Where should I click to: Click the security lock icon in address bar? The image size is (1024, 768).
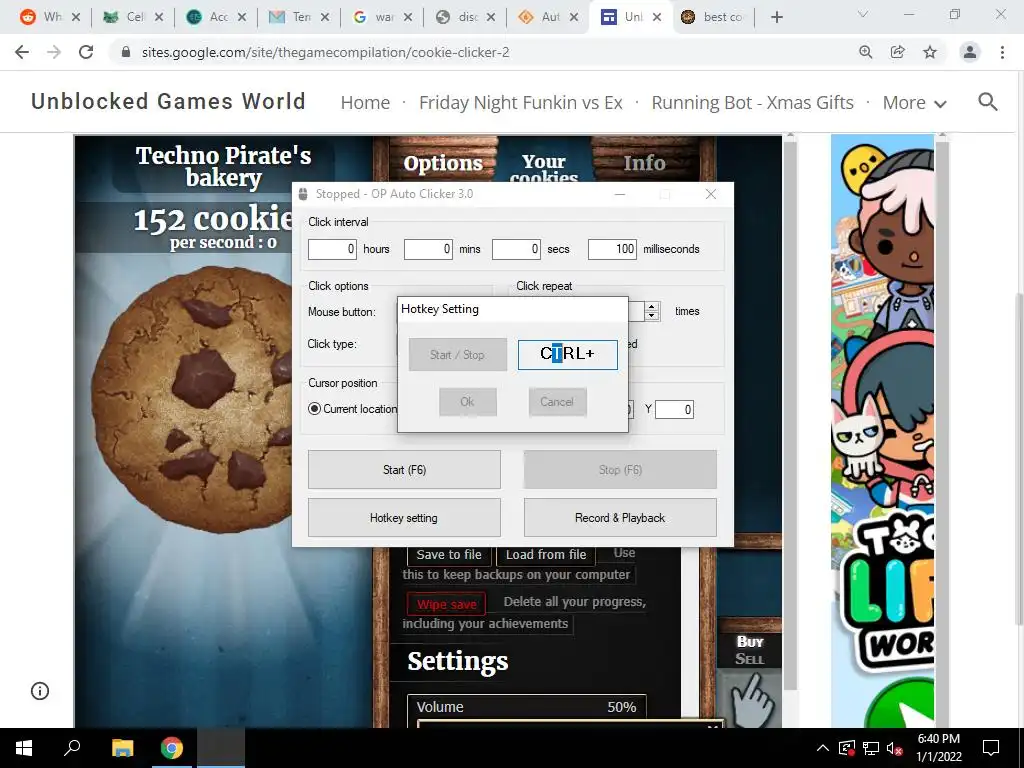(126, 52)
